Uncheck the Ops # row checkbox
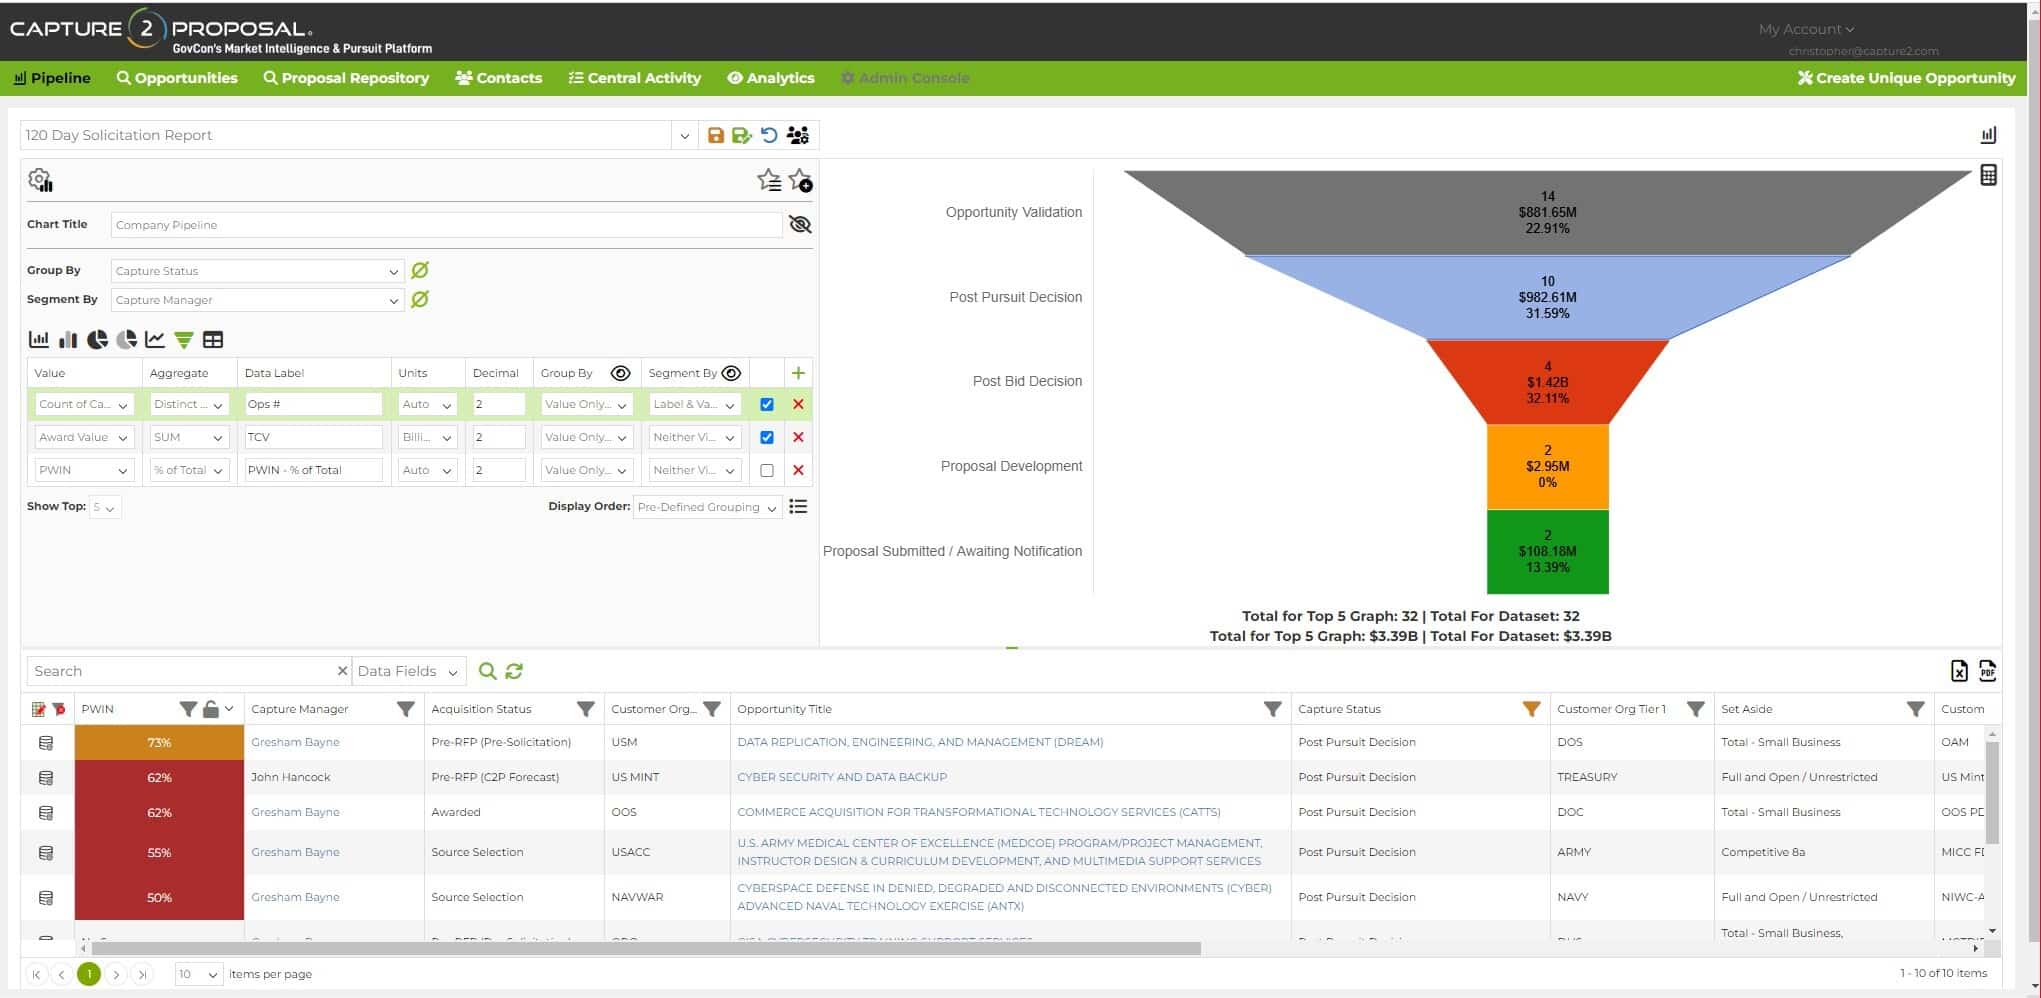The image size is (2041, 998). point(767,405)
